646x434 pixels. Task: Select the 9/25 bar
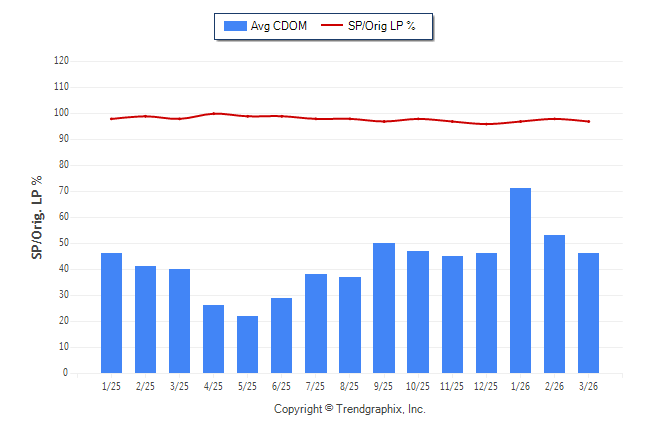click(x=384, y=308)
